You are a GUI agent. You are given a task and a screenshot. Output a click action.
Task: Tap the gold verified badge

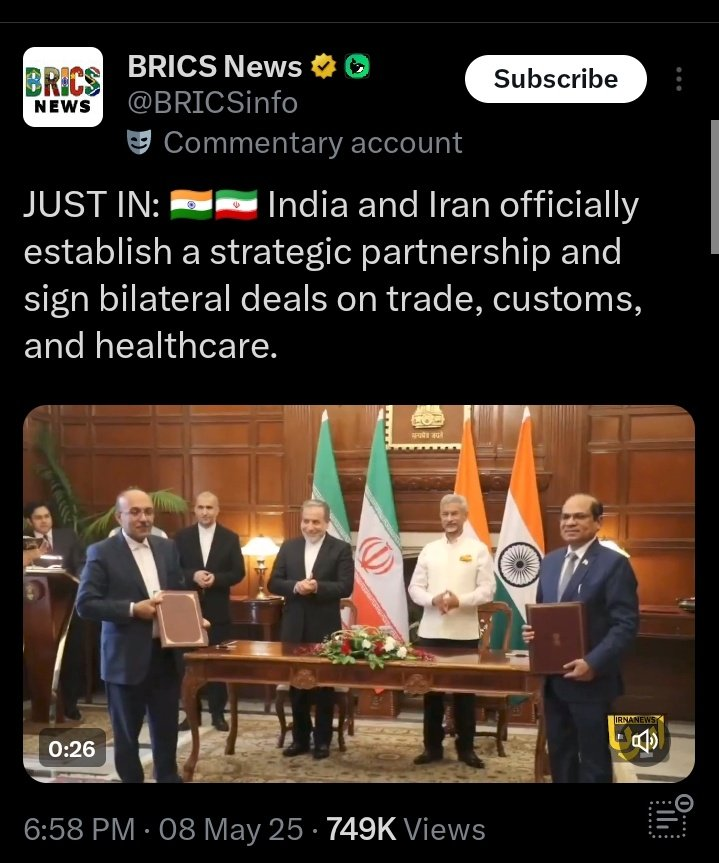[x=323, y=67]
